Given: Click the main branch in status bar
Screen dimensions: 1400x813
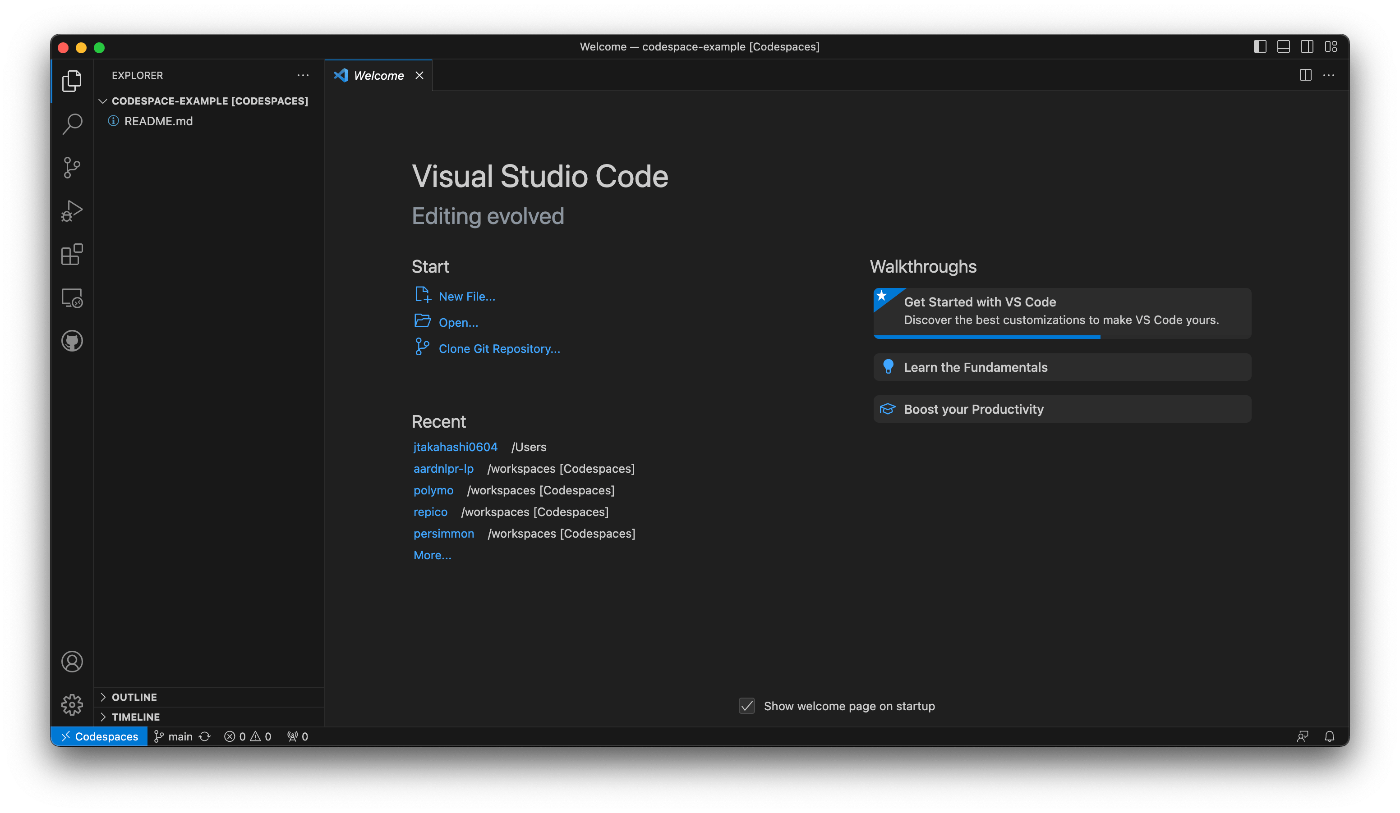Looking at the screenshot, I should (x=173, y=737).
